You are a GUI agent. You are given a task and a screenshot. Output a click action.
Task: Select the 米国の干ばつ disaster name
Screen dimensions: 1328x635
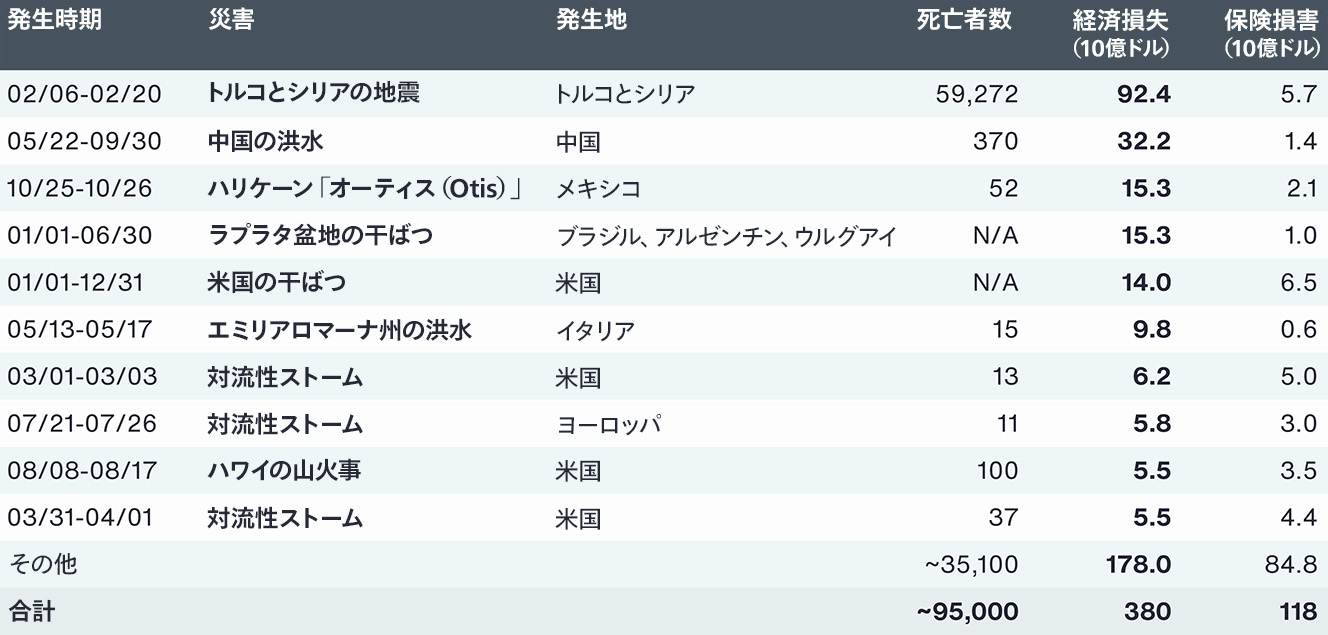click(x=276, y=282)
